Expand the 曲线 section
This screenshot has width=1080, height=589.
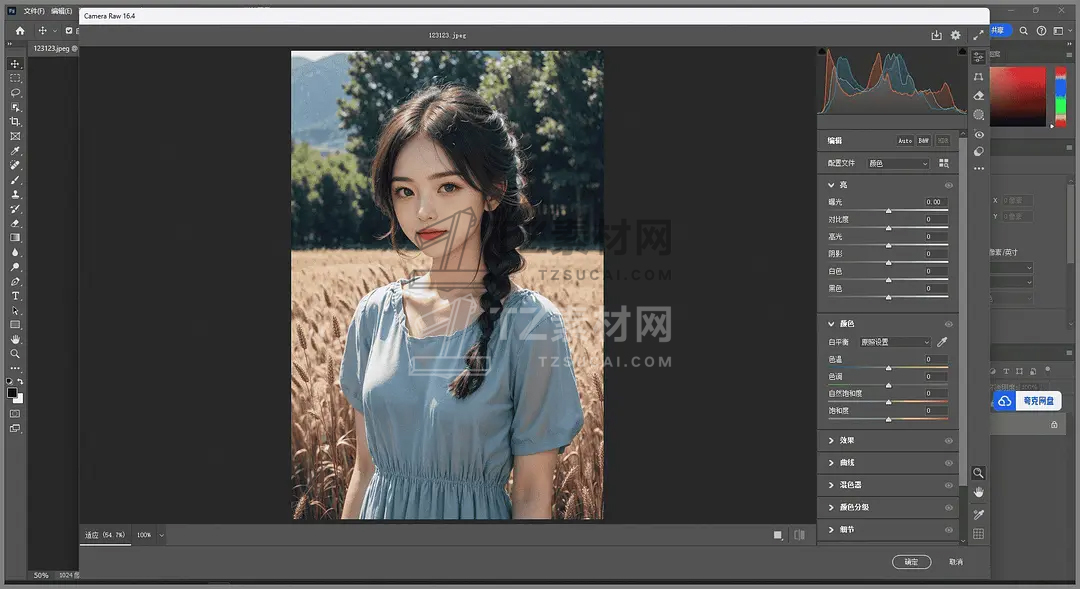(x=831, y=463)
